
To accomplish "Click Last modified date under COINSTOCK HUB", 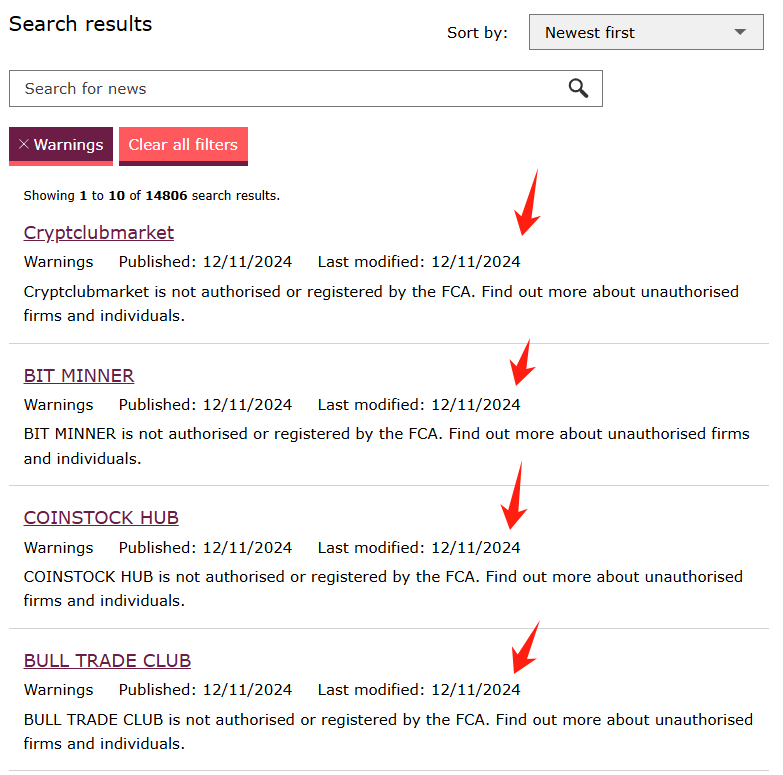I will [x=419, y=547].
